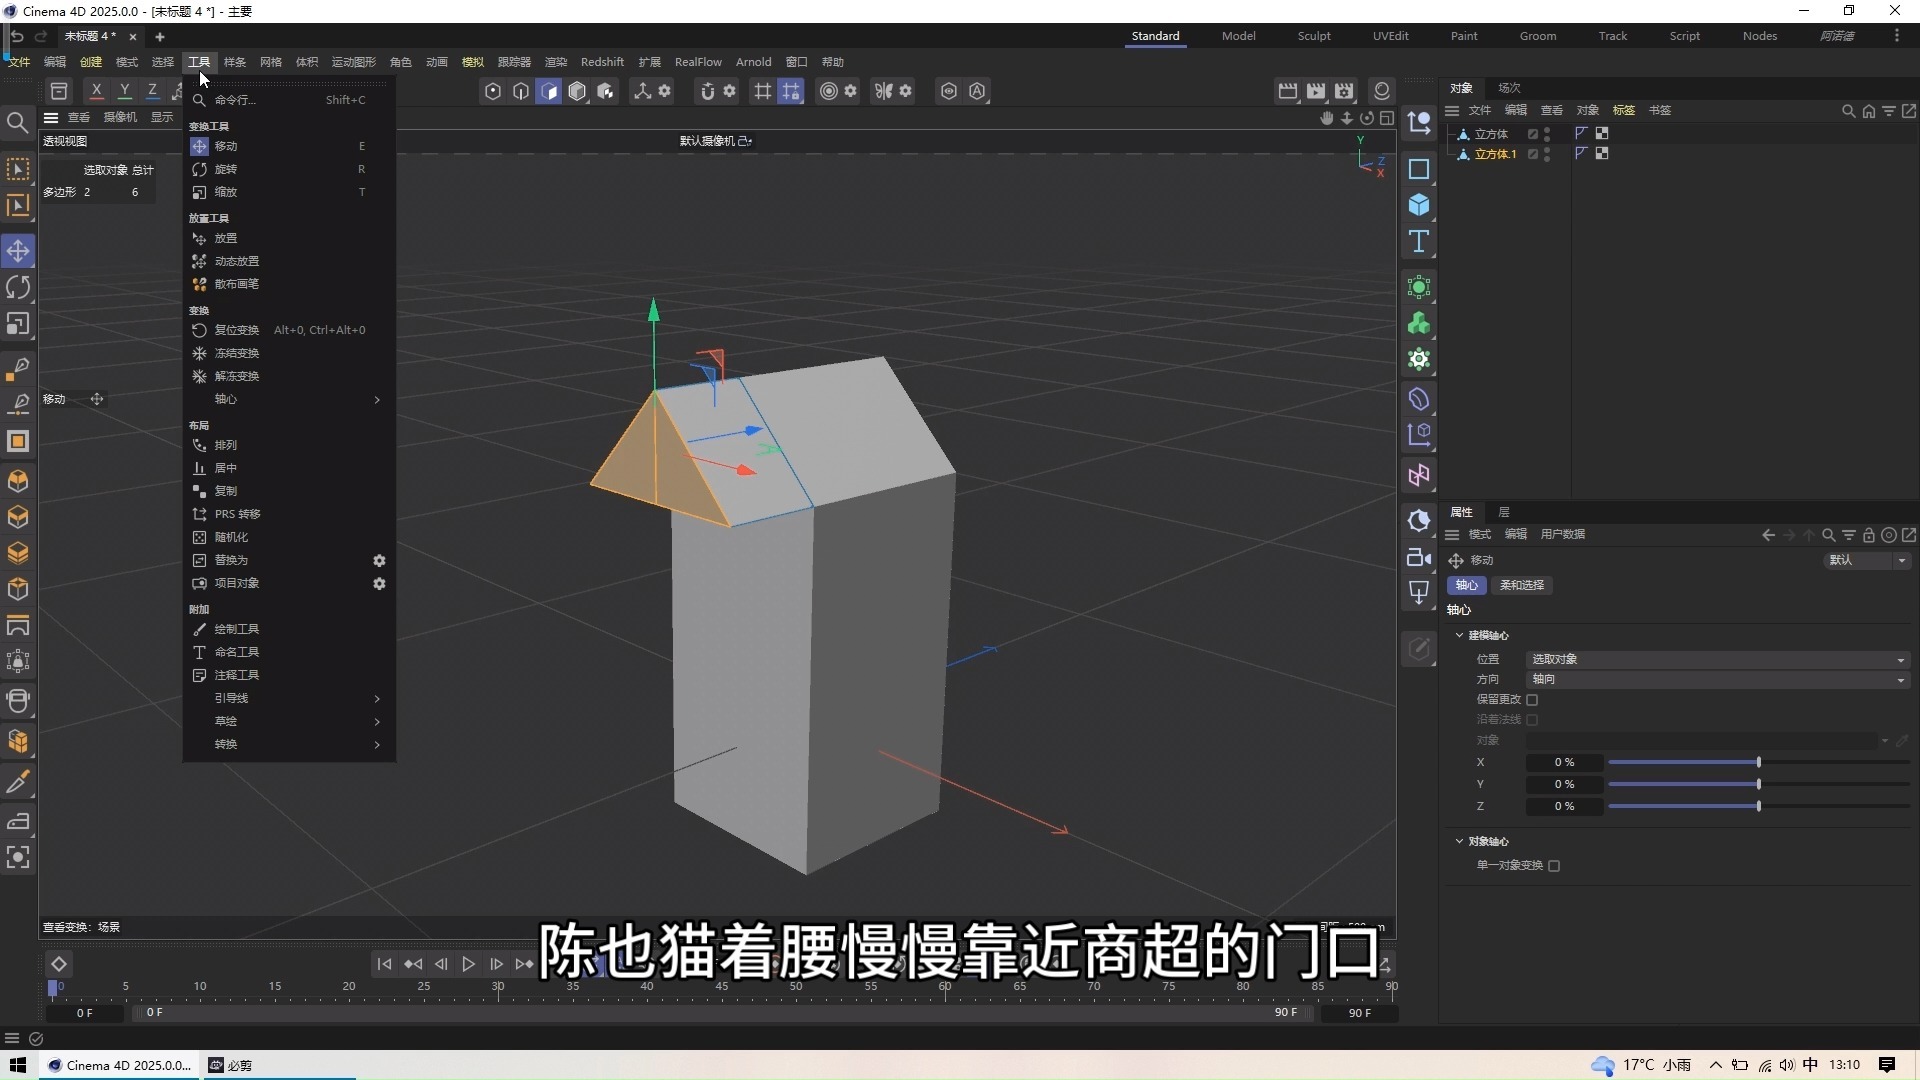Viewport: 1920px width, 1080px height.
Task: Click the rectangle spline icon in right palette
Action: (x=1419, y=169)
